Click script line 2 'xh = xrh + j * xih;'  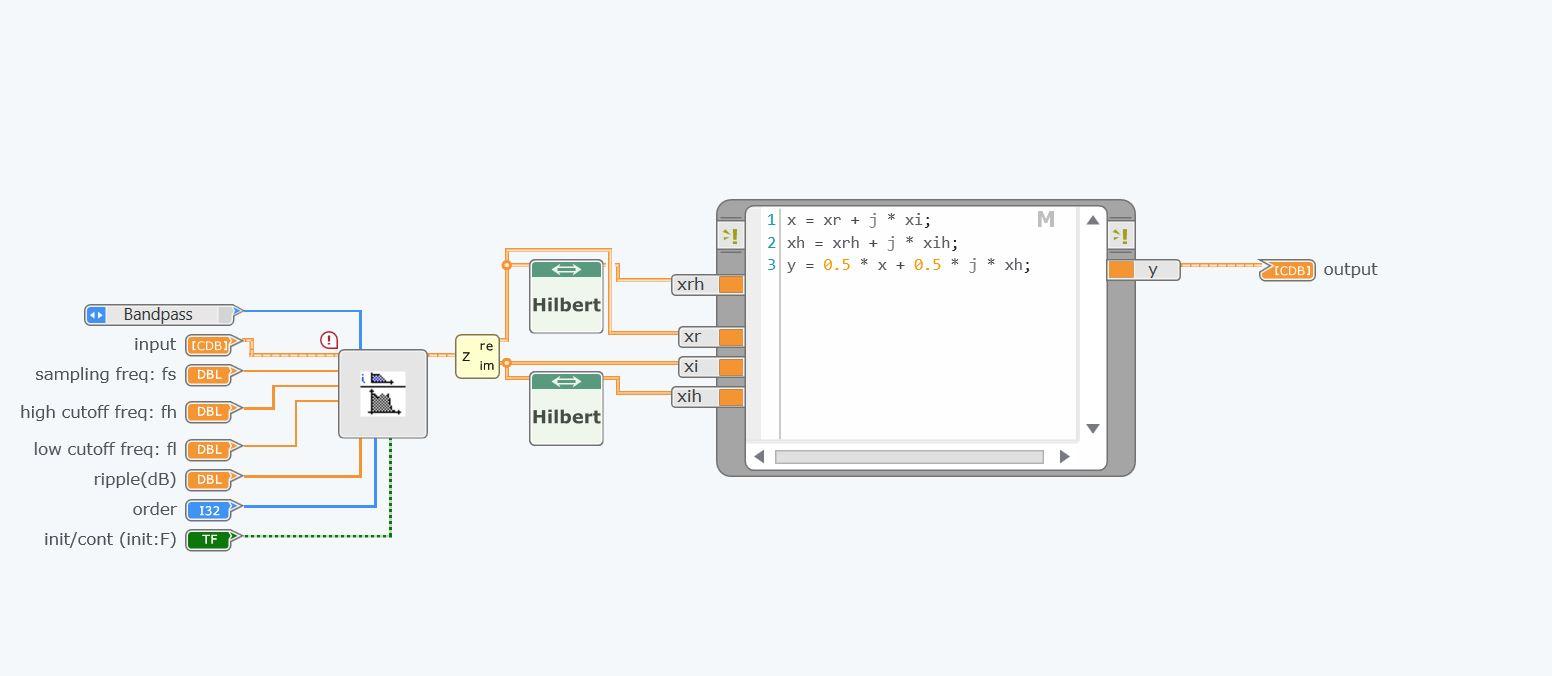point(872,243)
